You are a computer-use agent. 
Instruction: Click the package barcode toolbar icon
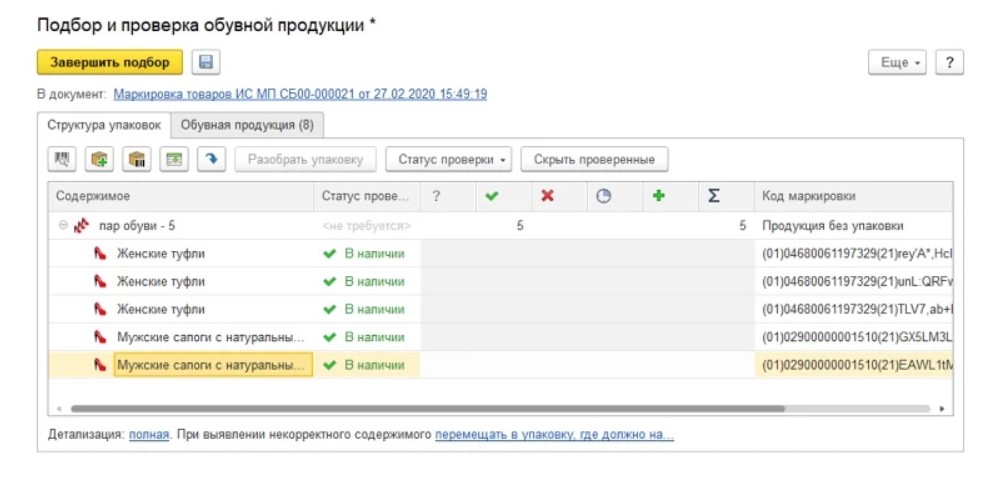click(137, 159)
